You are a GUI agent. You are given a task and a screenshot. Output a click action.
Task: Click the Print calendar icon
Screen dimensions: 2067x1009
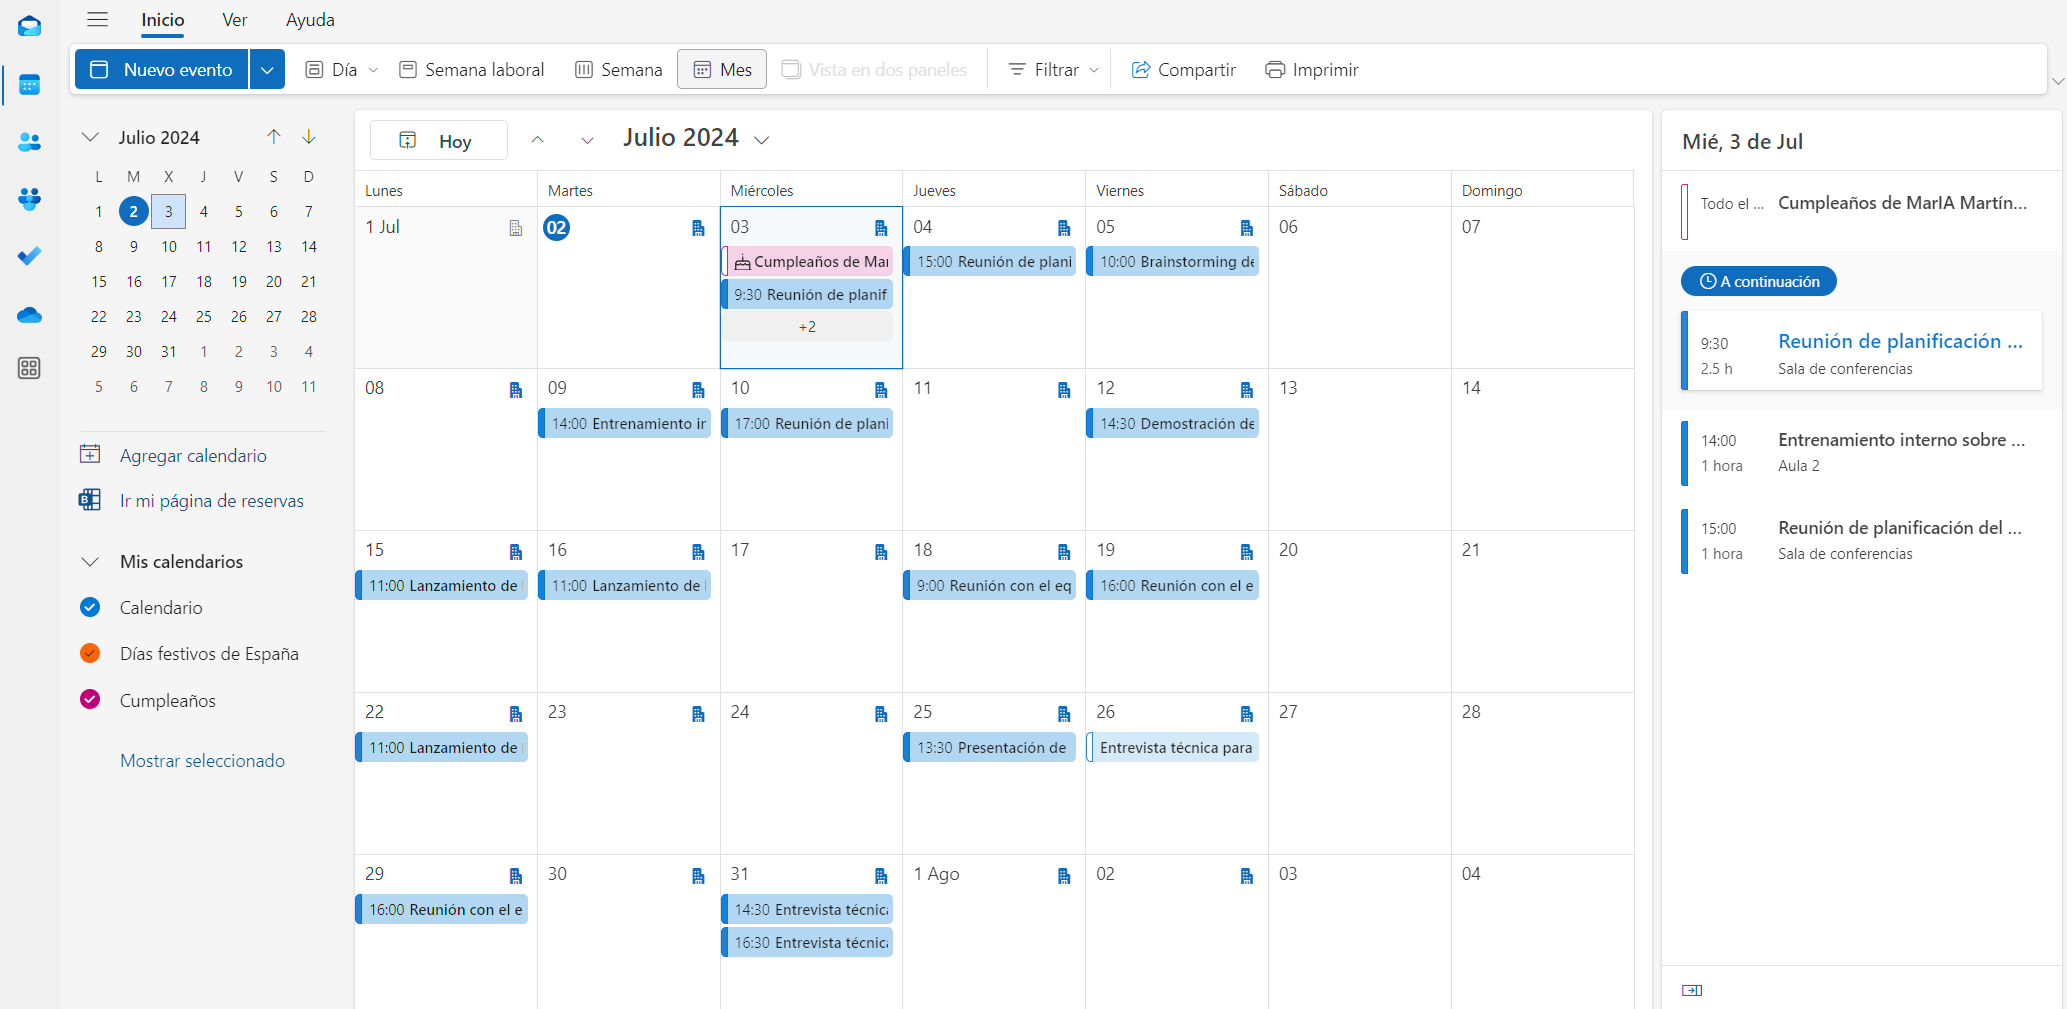(x=1275, y=69)
